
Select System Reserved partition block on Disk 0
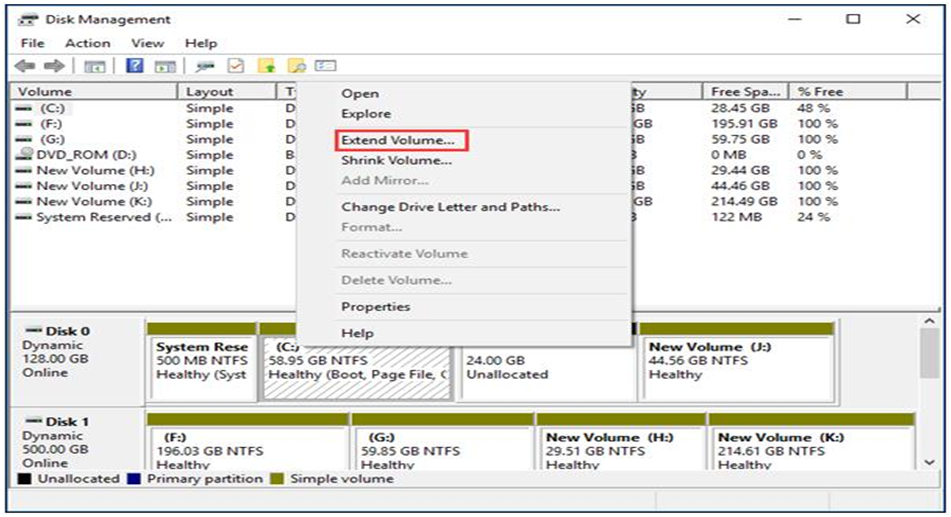(x=203, y=362)
